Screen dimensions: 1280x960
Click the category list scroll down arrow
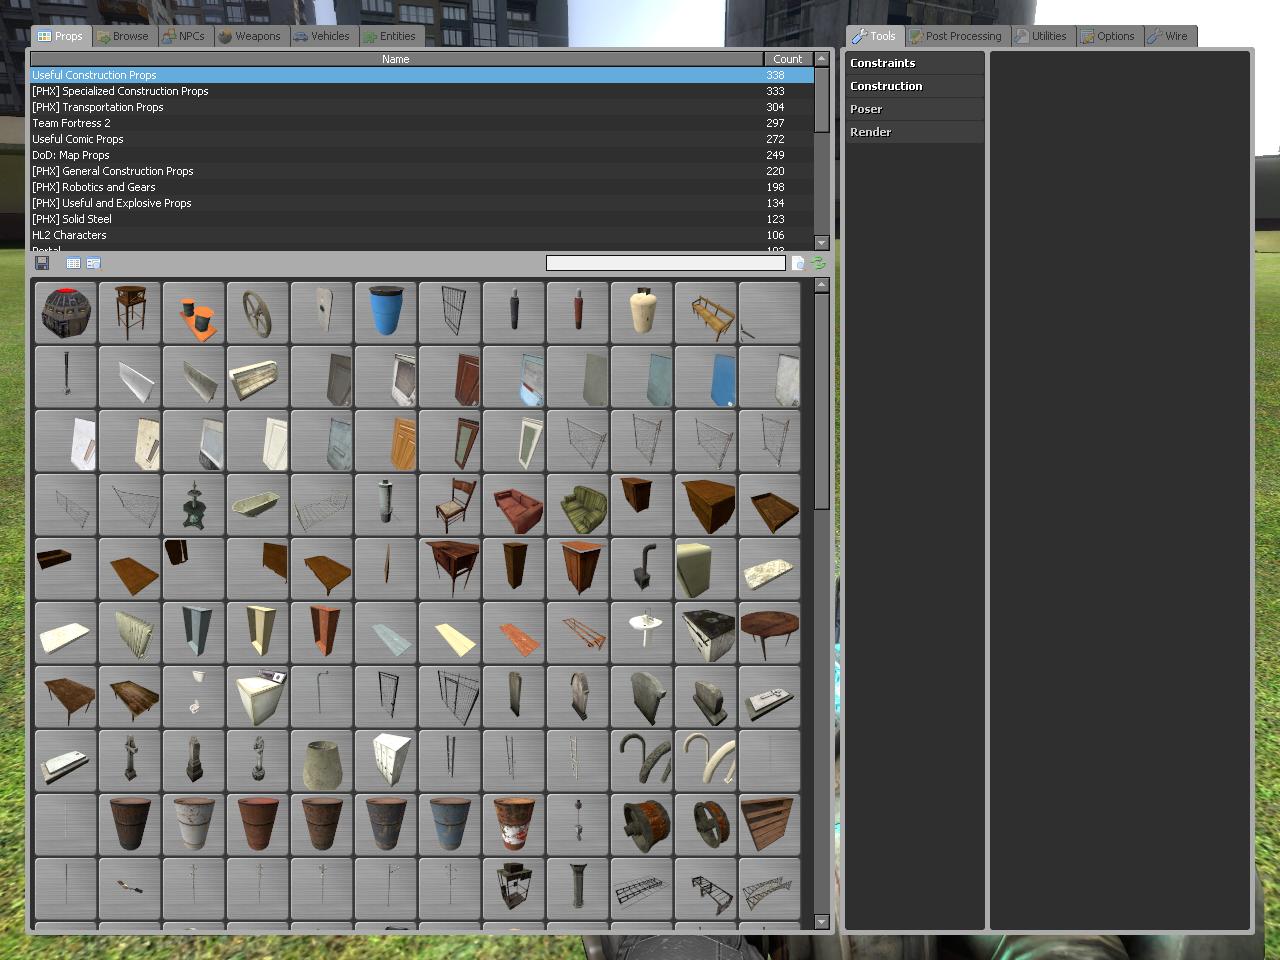(822, 242)
